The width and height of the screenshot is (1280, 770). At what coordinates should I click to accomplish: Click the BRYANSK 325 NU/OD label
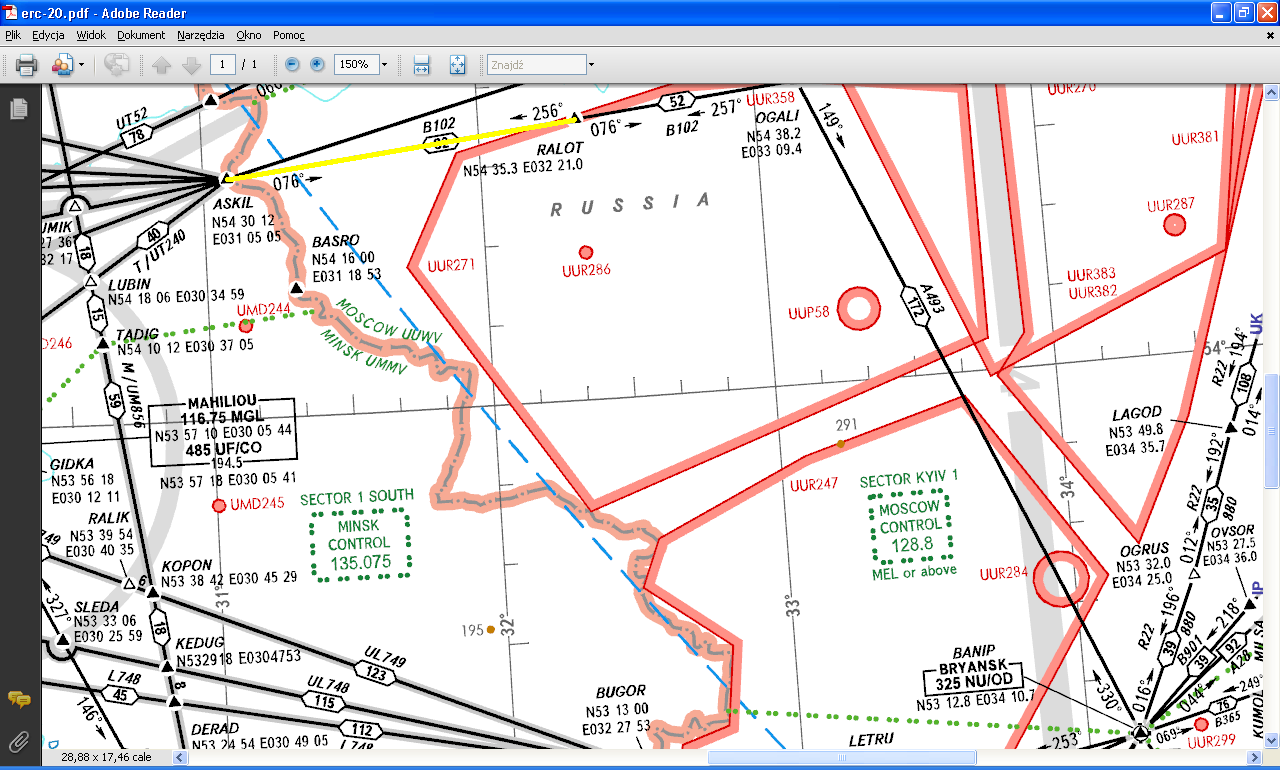[973, 678]
